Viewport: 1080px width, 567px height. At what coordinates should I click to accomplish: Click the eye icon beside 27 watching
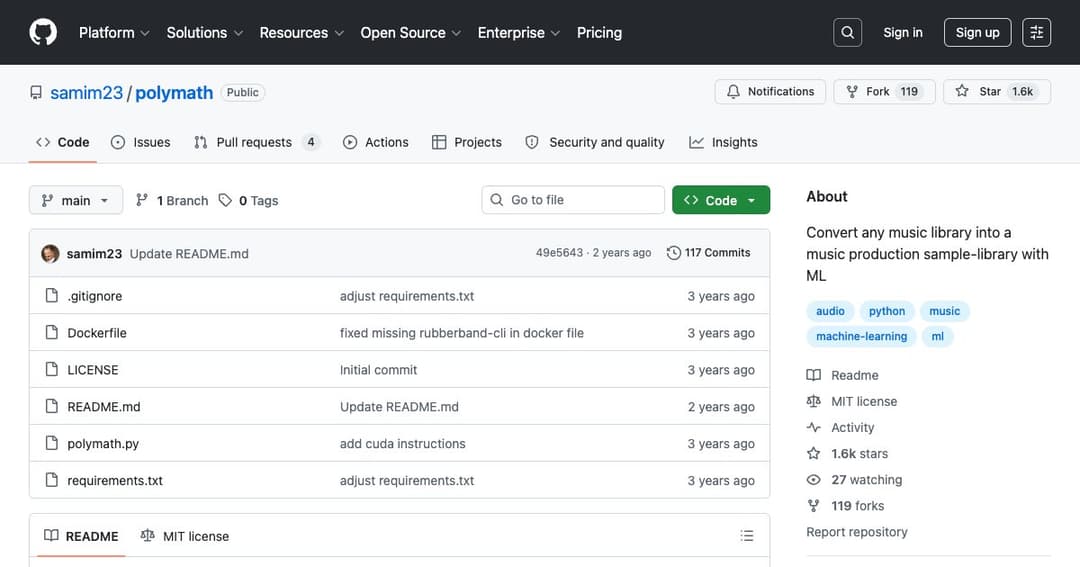point(813,480)
